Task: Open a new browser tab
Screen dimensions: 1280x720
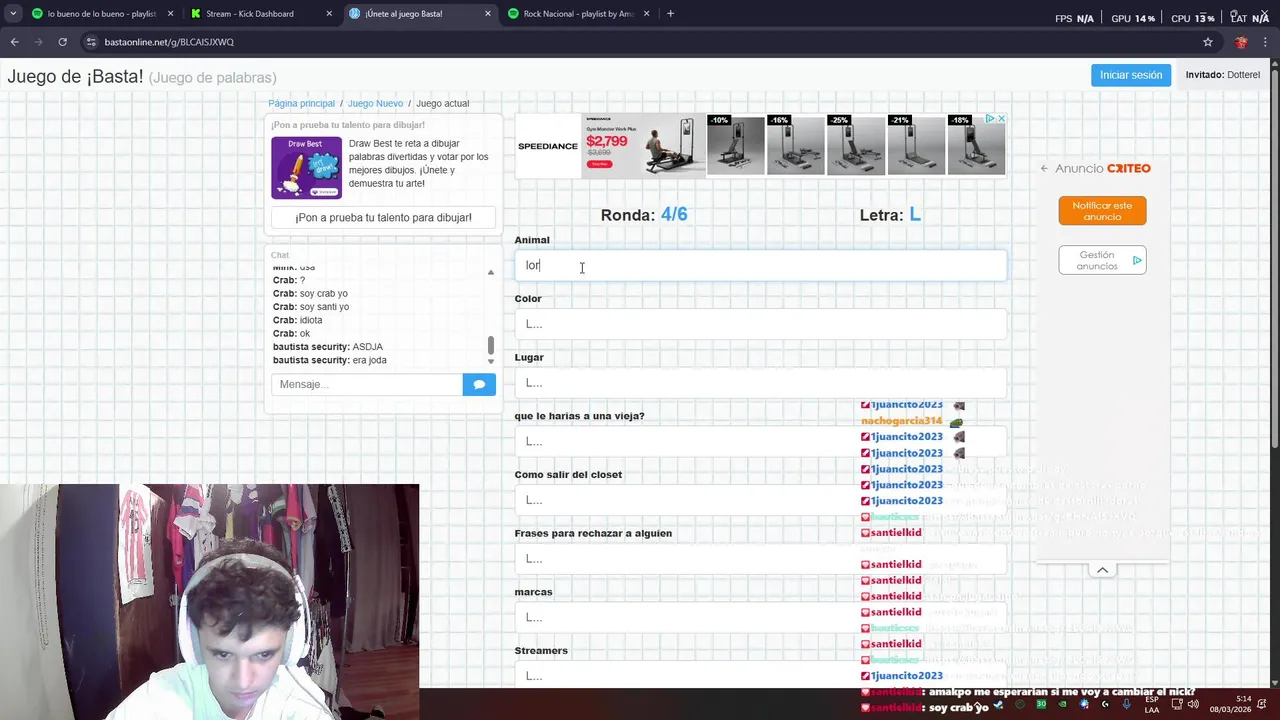Action: (x=670, y=14)
